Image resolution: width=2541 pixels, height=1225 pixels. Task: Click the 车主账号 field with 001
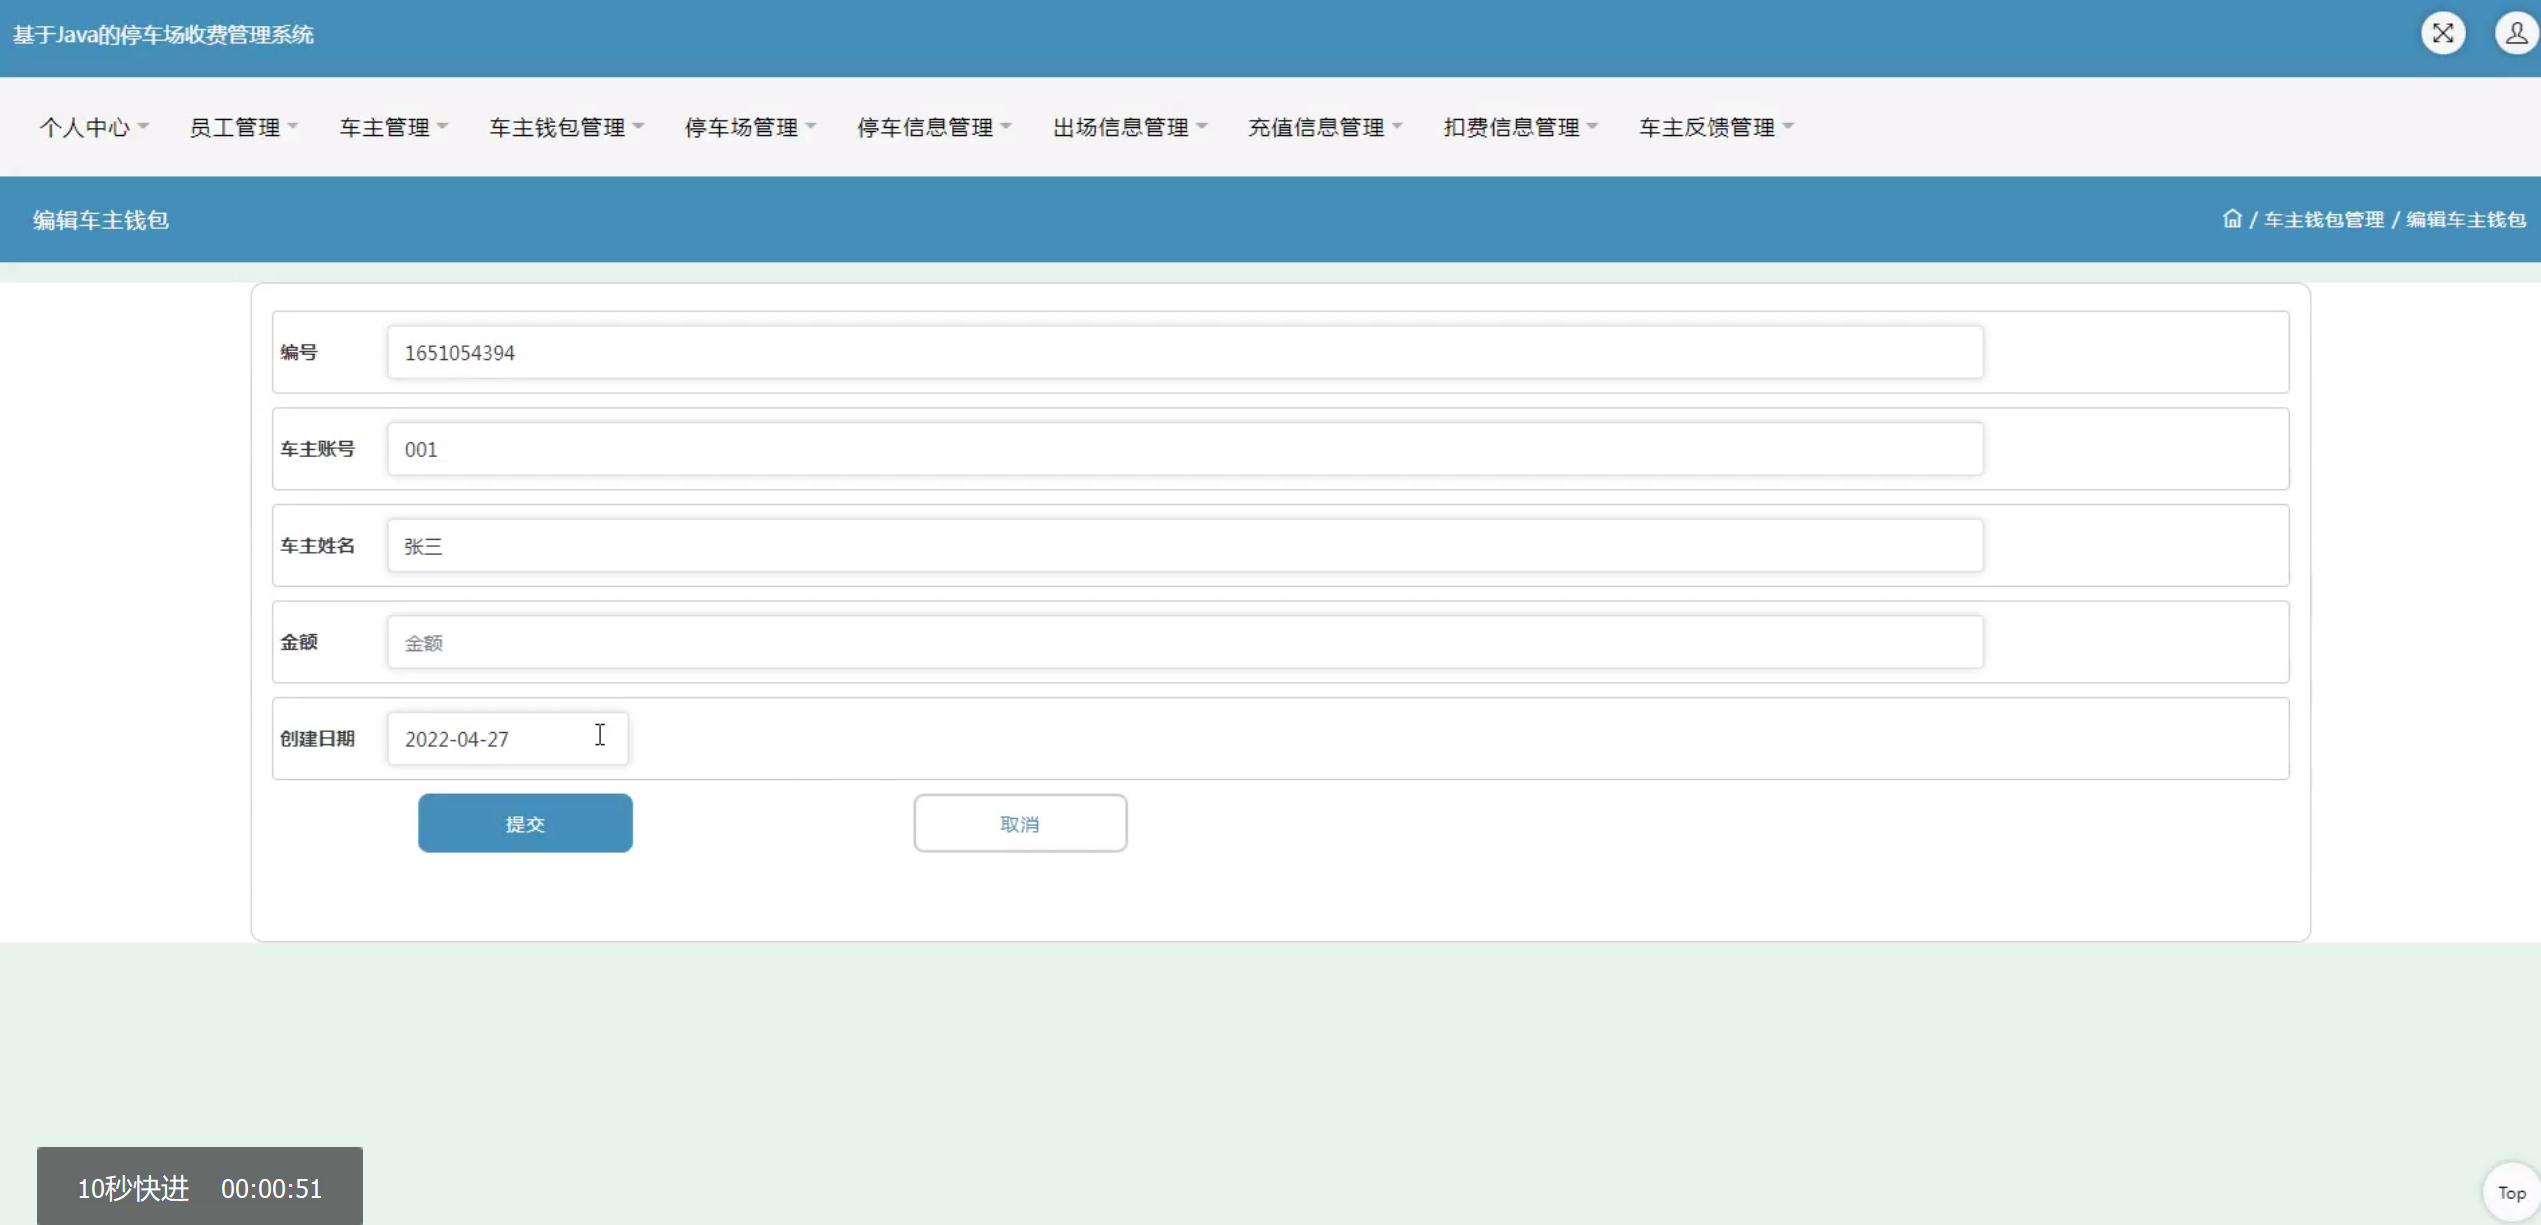(1185, 449)
